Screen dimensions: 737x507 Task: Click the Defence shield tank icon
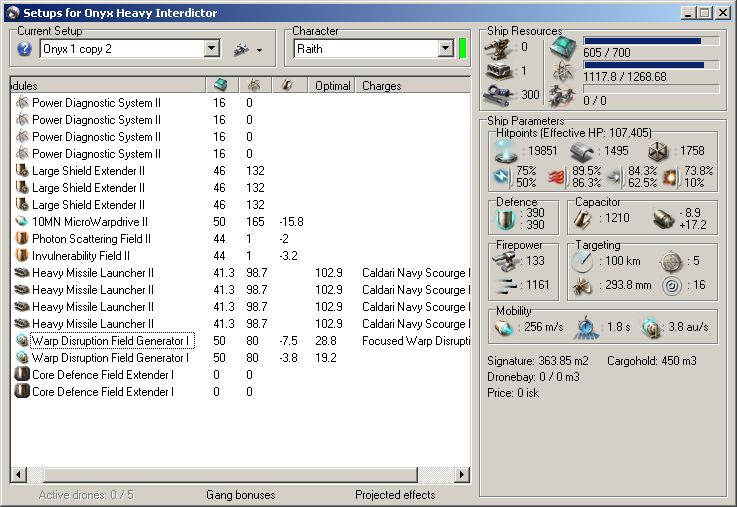(505, 219)
